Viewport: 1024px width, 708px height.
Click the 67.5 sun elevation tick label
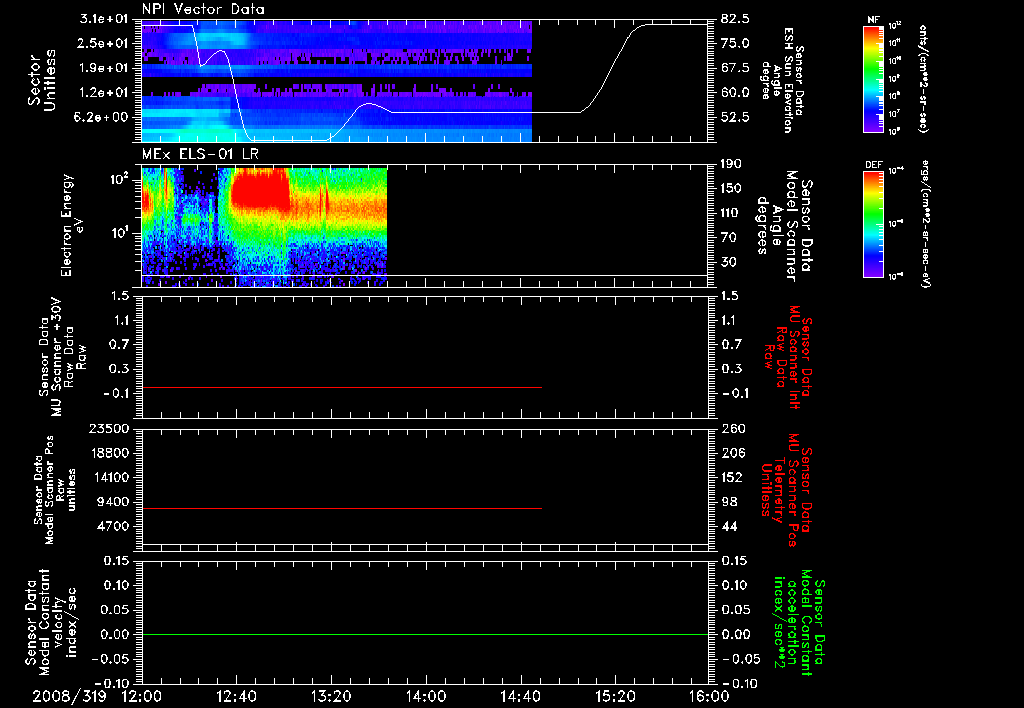click(x=735, y=68)
